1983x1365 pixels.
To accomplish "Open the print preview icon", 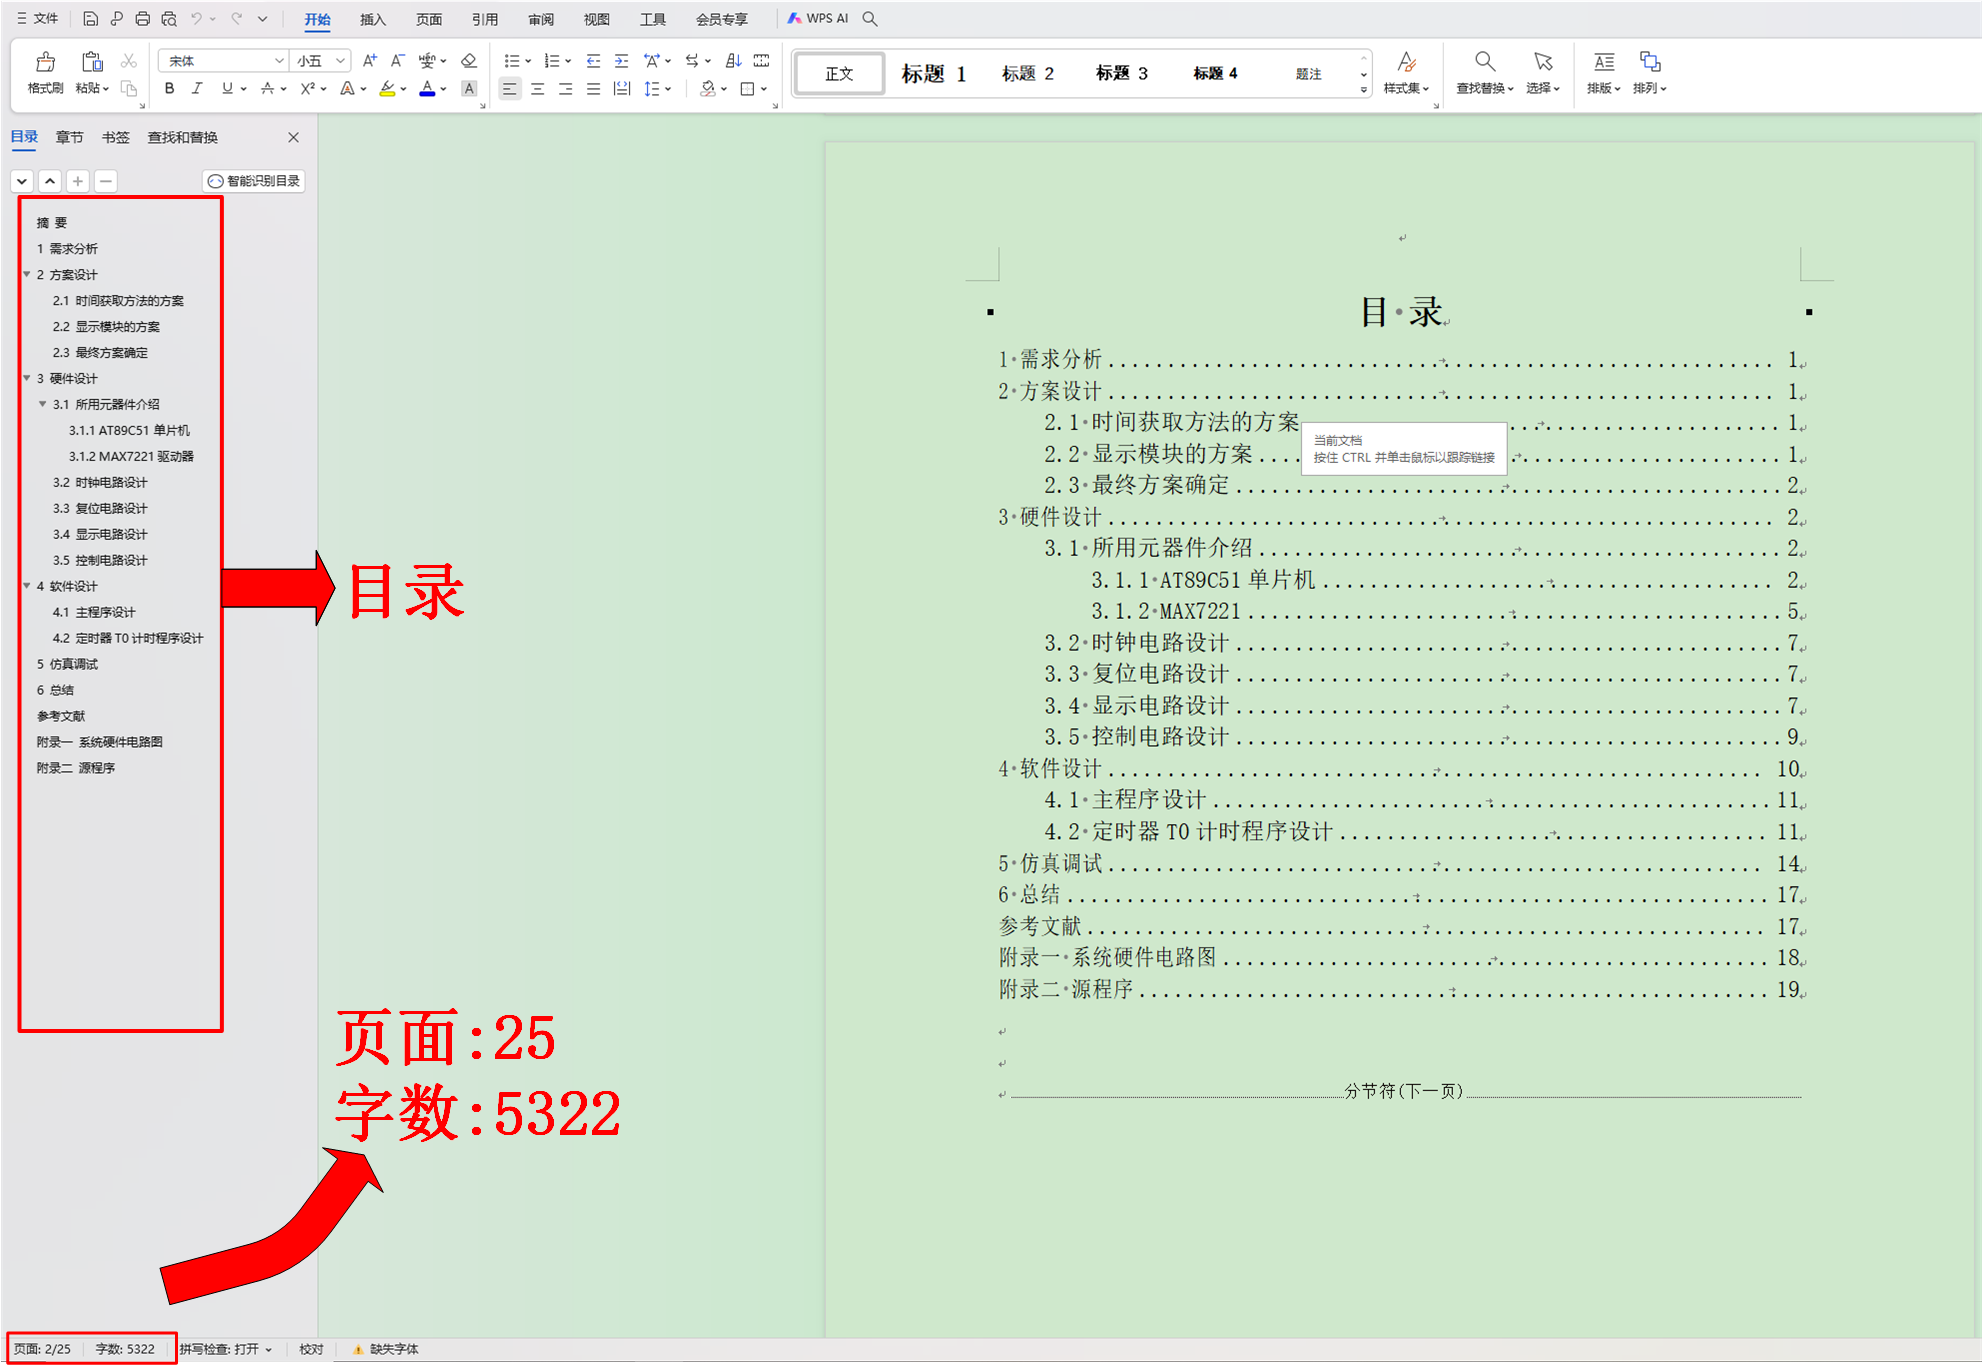I will coord(168,18).
